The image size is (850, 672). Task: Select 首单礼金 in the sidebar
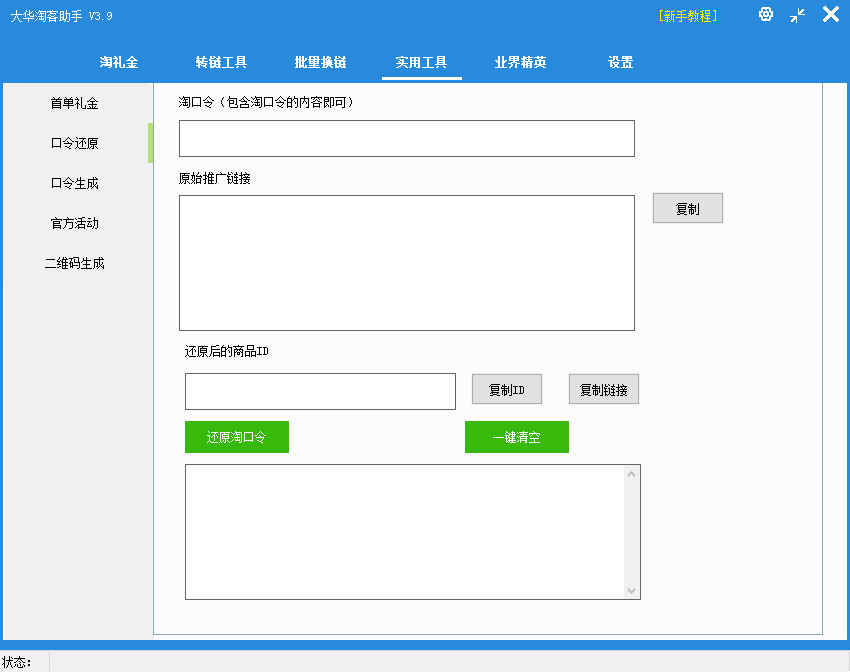75,103
